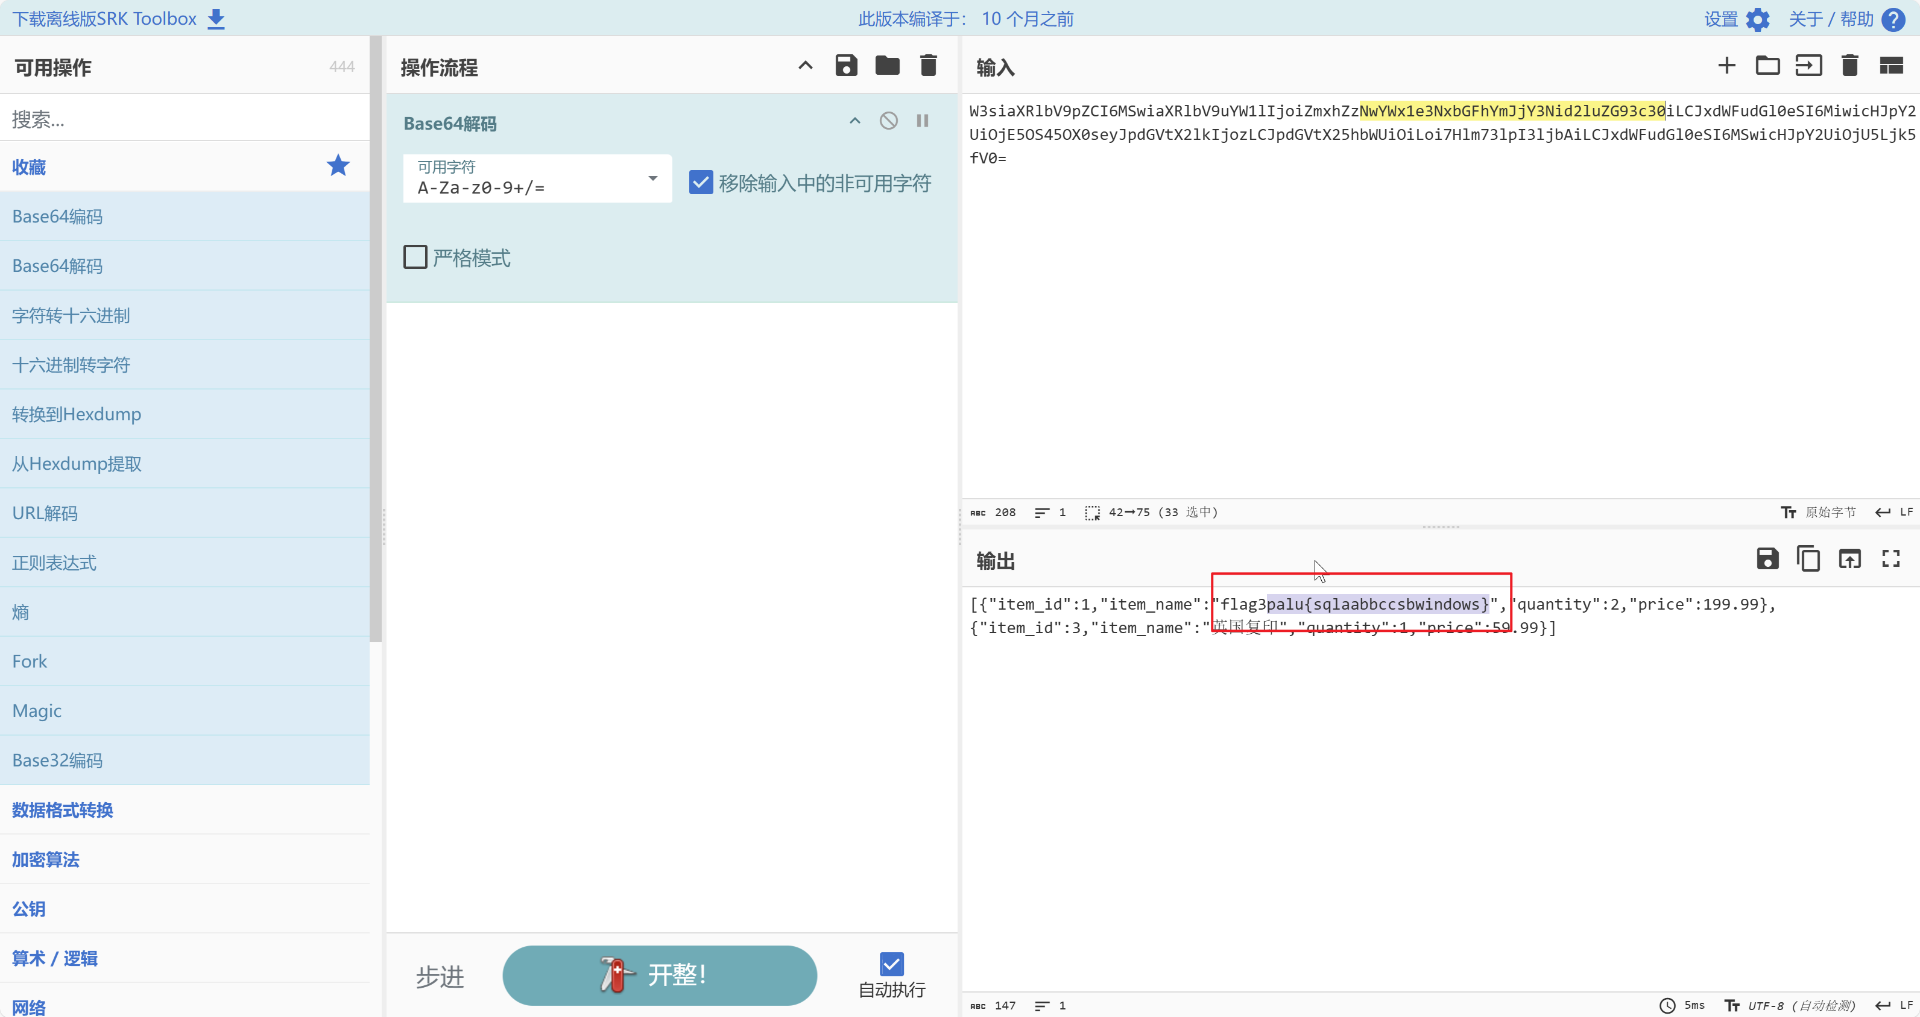Select Base64解码 in the favourites list

pos(185,266)
